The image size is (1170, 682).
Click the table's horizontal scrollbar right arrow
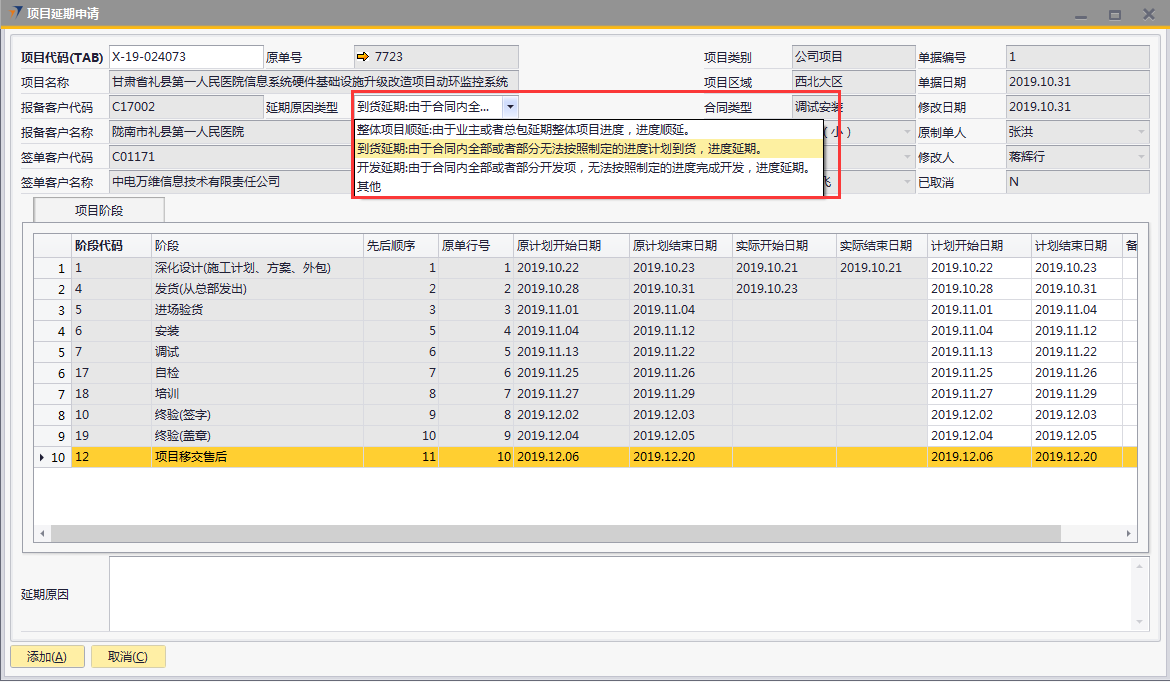point(1129,534)
